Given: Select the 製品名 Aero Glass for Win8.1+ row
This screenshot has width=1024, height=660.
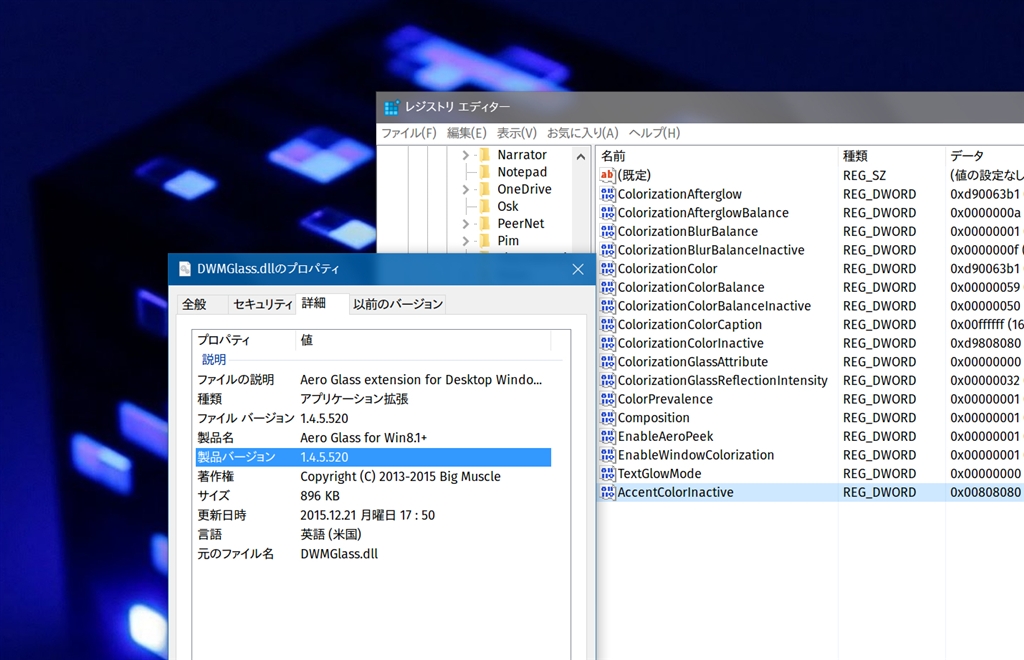Looking at the screenshot, I should 373,438.
